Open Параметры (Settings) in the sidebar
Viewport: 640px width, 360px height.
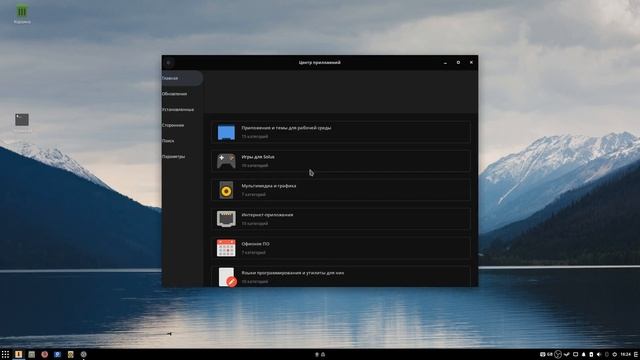(182, 156)
